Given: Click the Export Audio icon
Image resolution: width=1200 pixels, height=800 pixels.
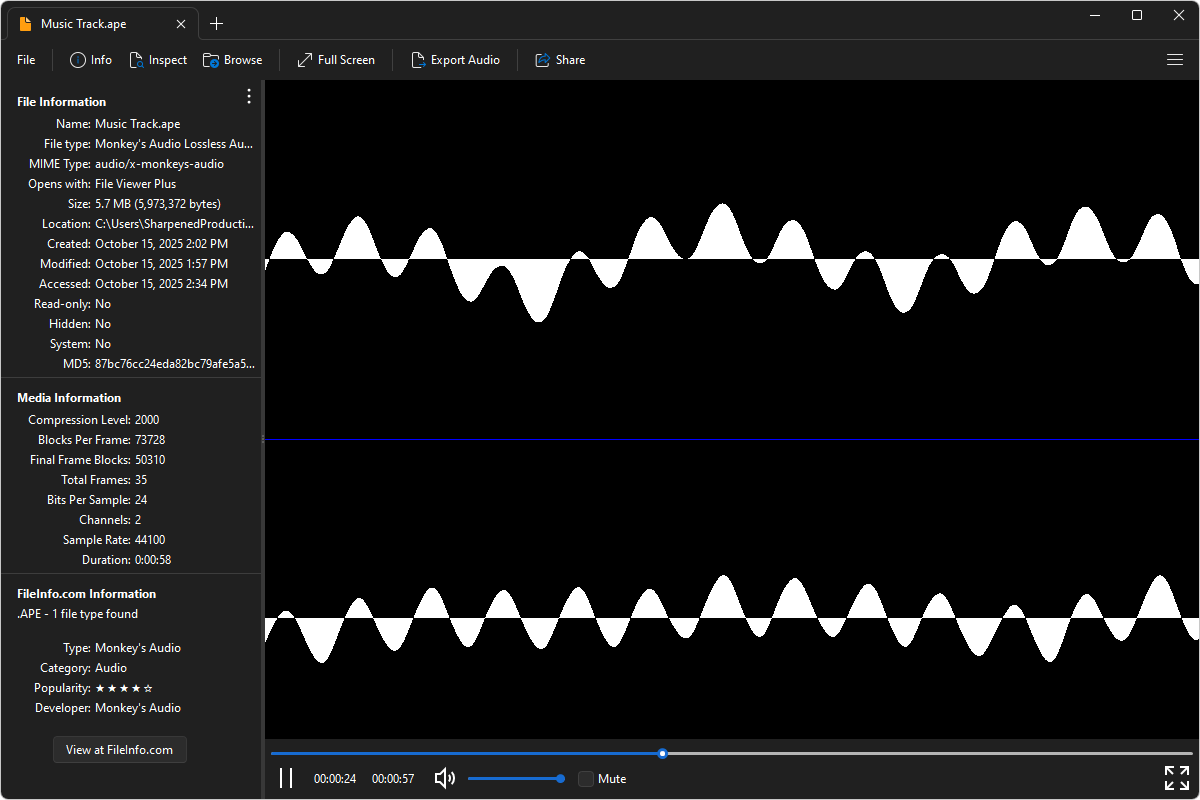Looking at the screenshot, I should pyautogui.click(x=418, y=60).
